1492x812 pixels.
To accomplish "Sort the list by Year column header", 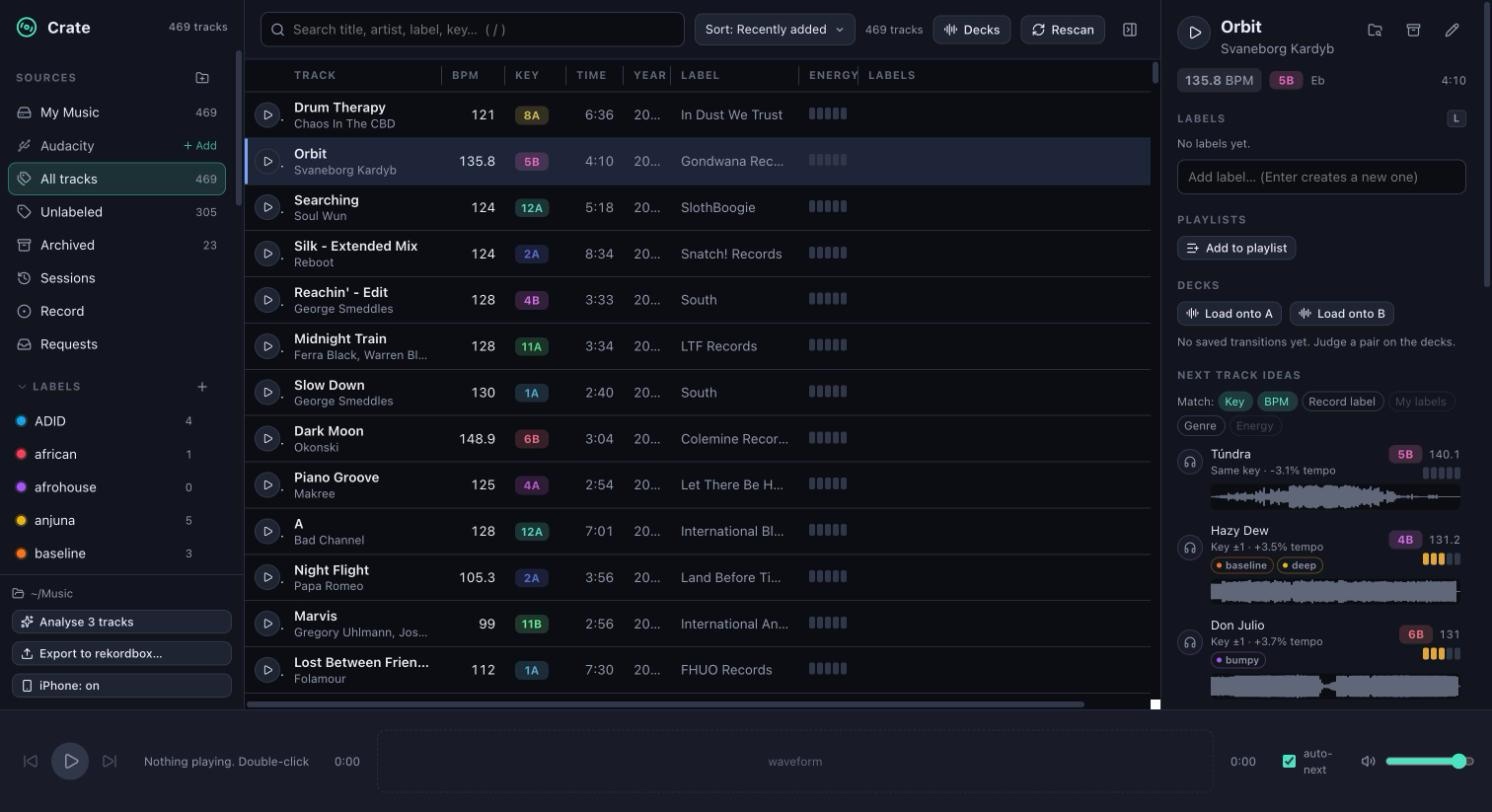I will [649, 75].
